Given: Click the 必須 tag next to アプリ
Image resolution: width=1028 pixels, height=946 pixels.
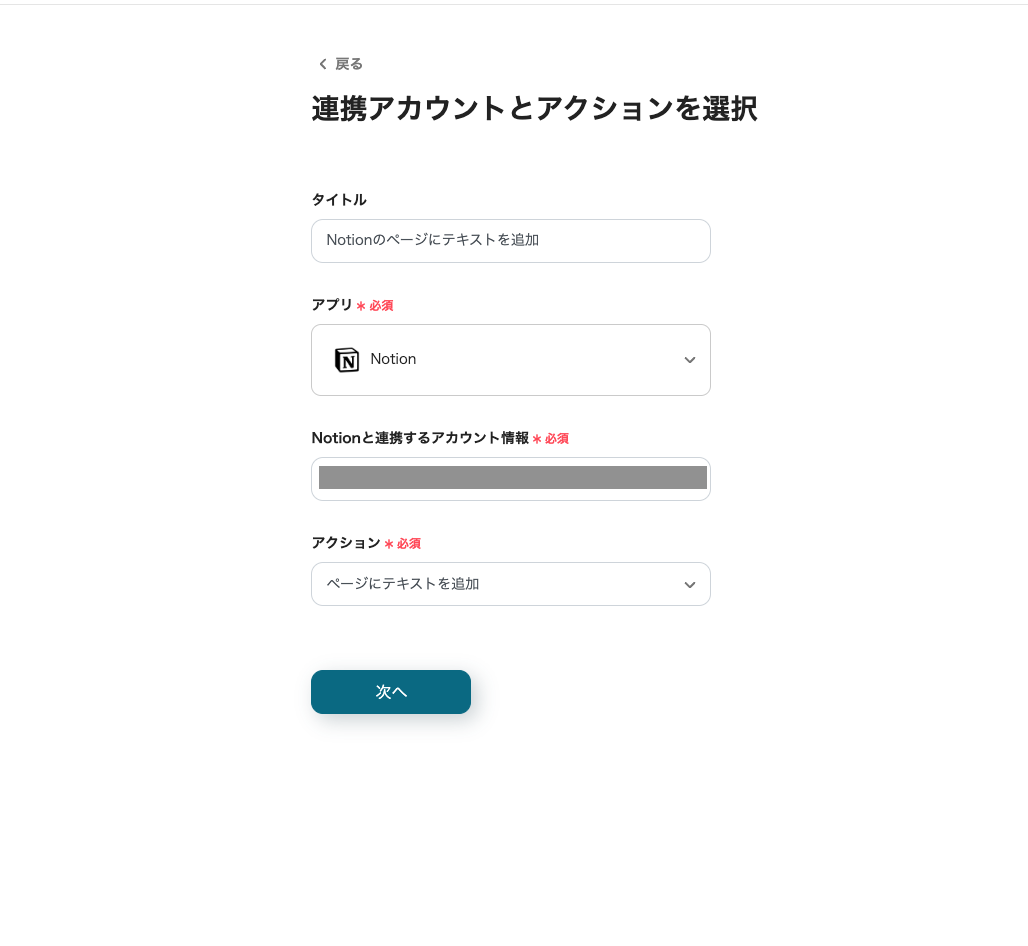Looking at the screenshot, I should (381, 306).
